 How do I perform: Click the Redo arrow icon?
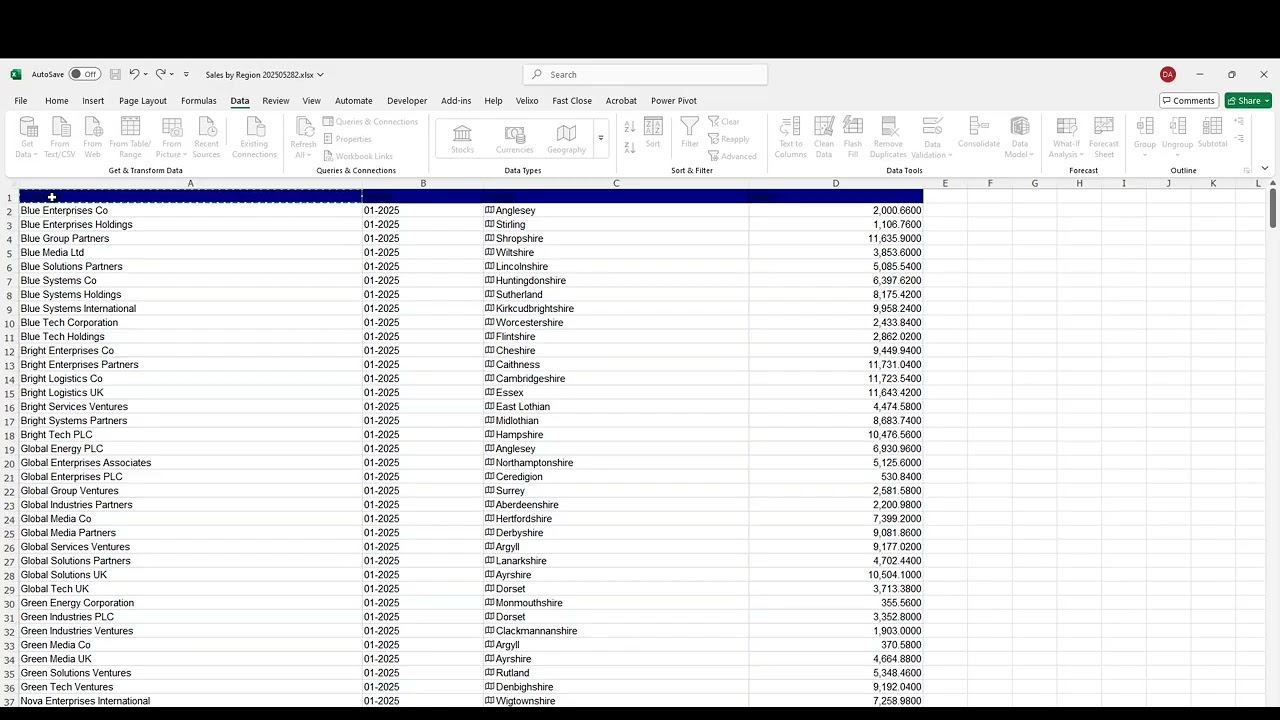[x=160, y=74]
